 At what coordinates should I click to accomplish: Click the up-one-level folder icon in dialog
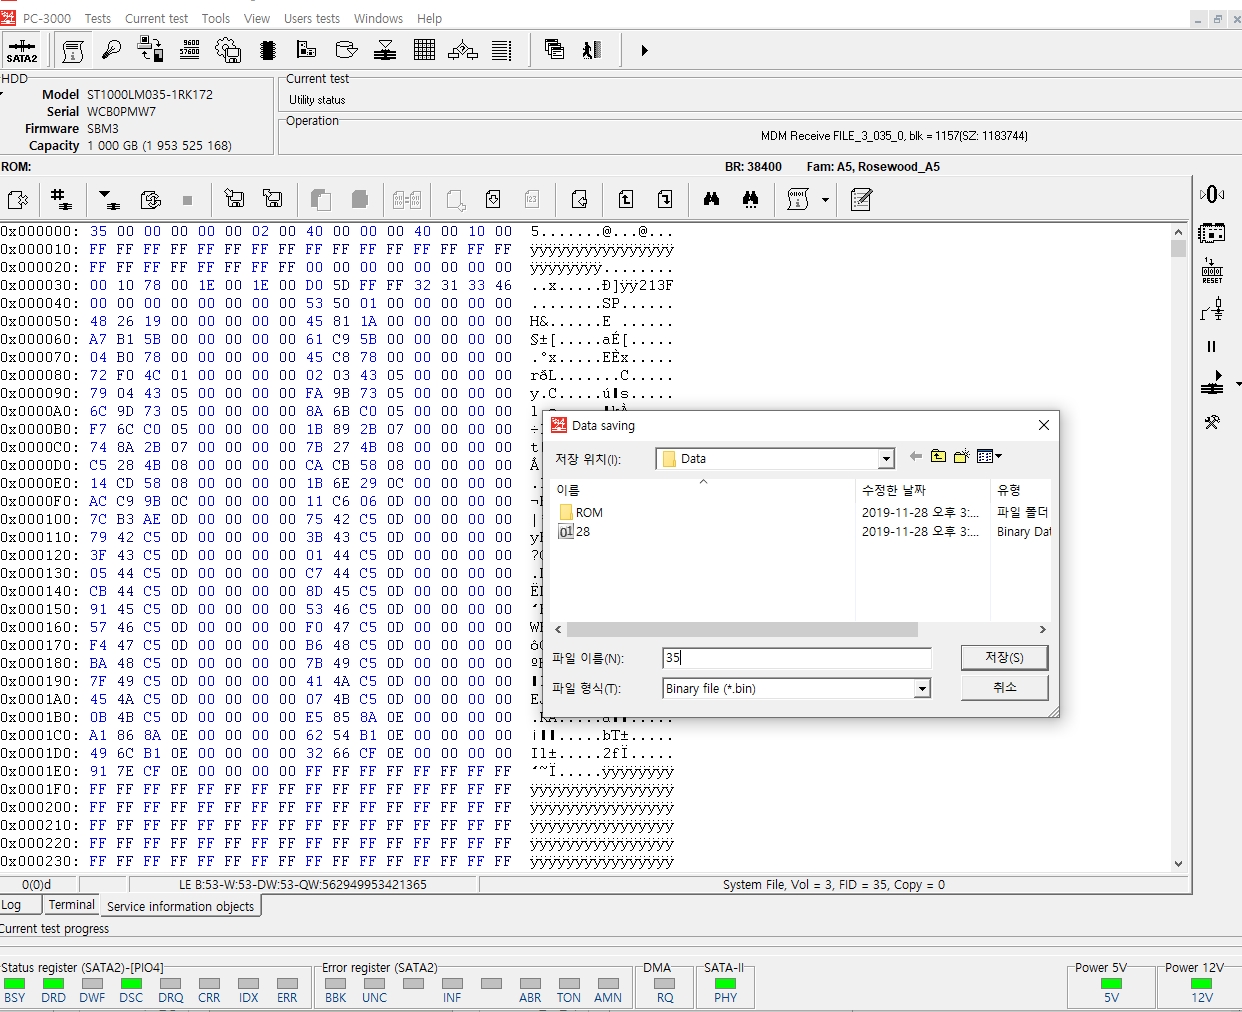tap(938, 457)
